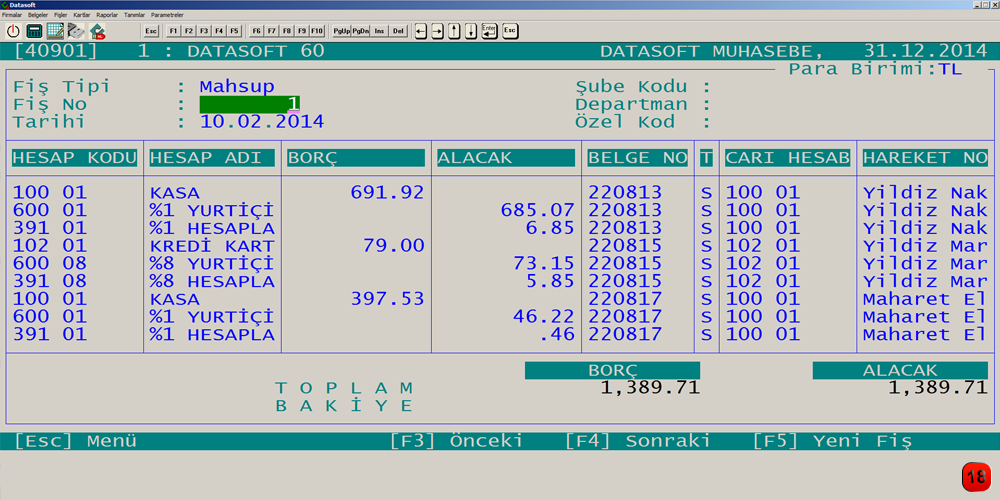Open the Parametreler menu
This screenshot has width=1000, height=500.
click(x=167, y=14)
